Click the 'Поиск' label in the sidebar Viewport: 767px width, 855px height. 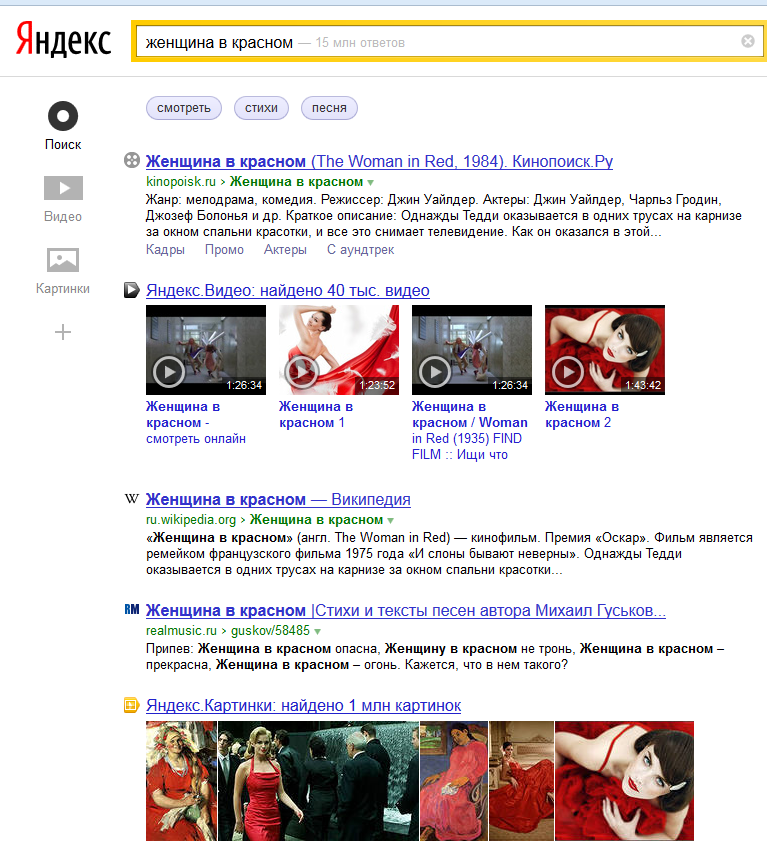tap(63, 144)
